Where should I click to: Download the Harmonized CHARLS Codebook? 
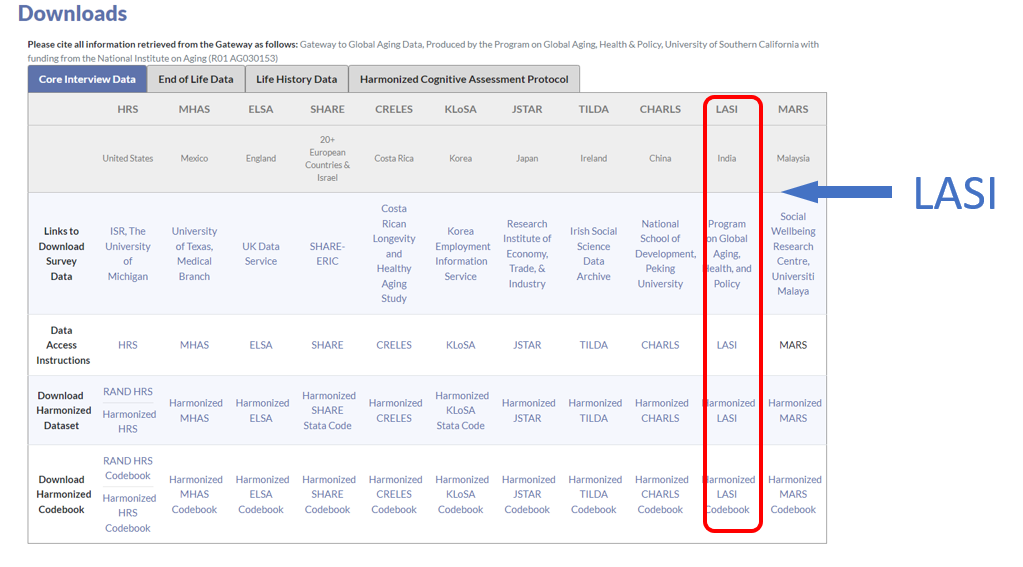(662, 495)
